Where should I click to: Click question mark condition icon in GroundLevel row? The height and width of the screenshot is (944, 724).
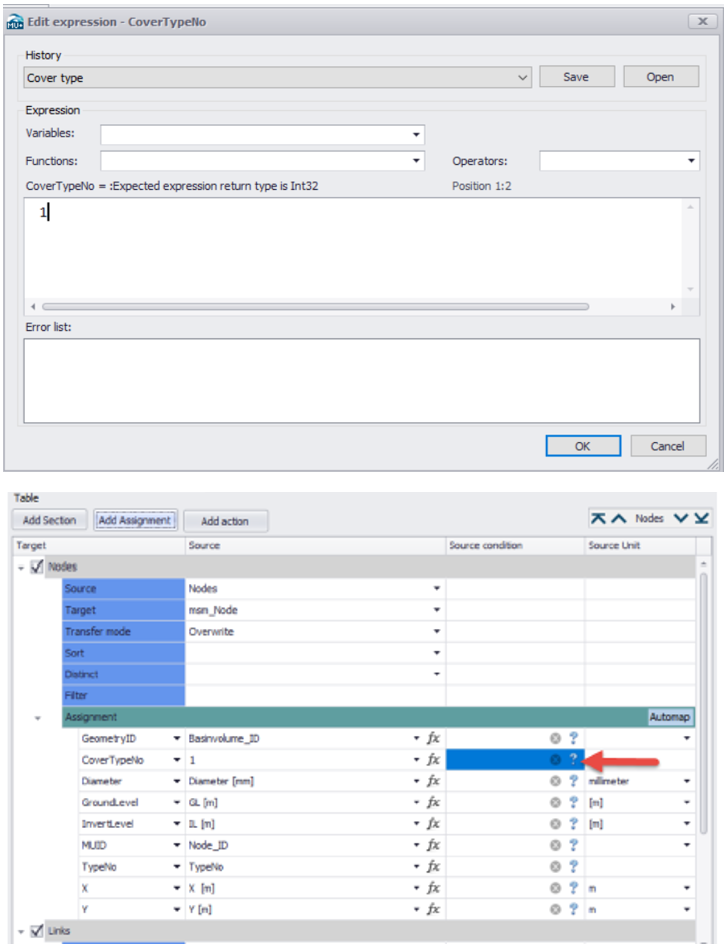tap(574, 803)
